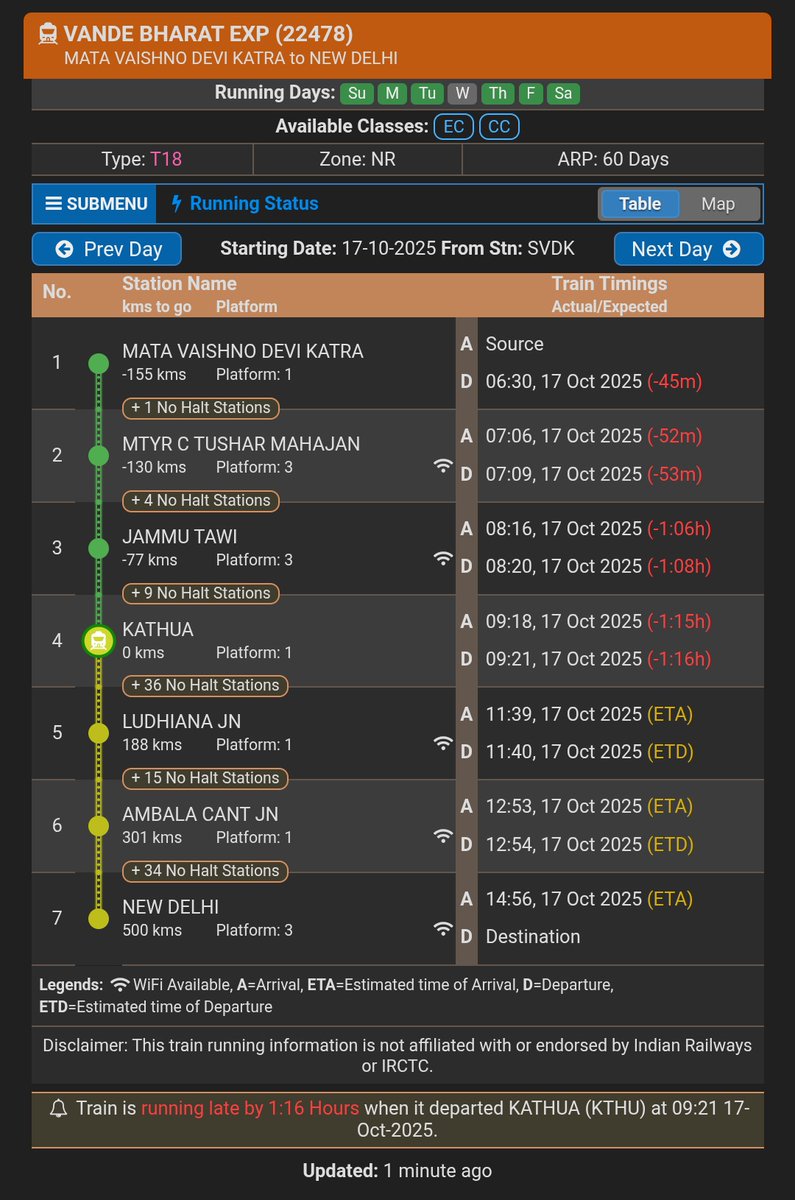Click the arrival time 08:16, 17 Oct 2025

(564, 529)
